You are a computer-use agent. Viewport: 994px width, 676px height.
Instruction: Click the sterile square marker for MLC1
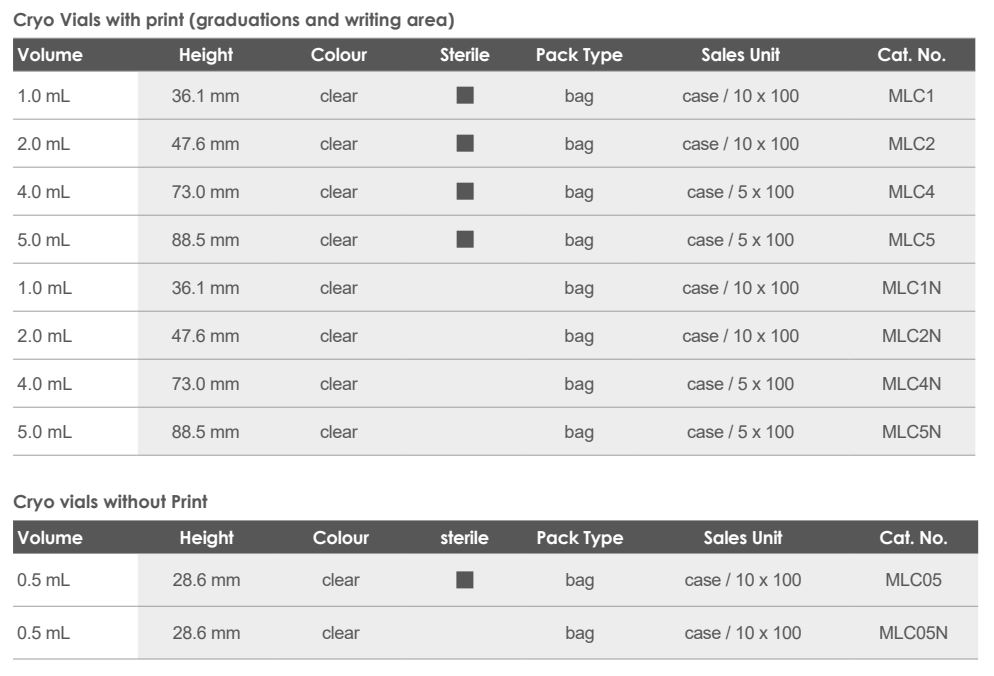[465, 96]
